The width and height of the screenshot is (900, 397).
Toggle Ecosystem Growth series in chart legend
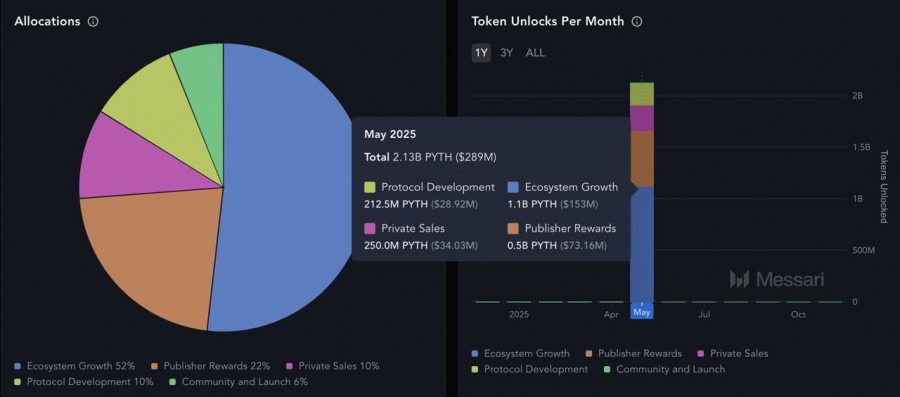[521, 353]
